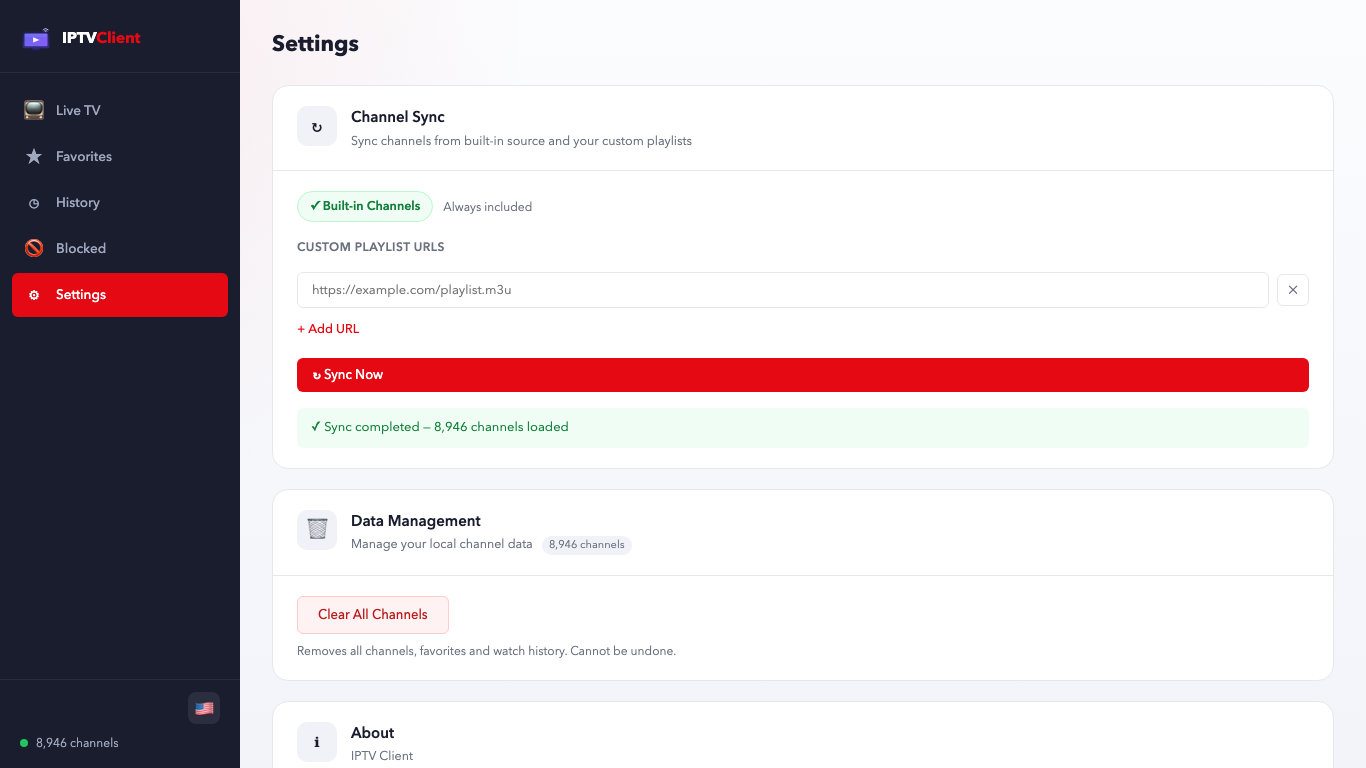Remove the playlist URL with the X button
Screen dimensions: 1366x768
click(x=1293, y=290)
